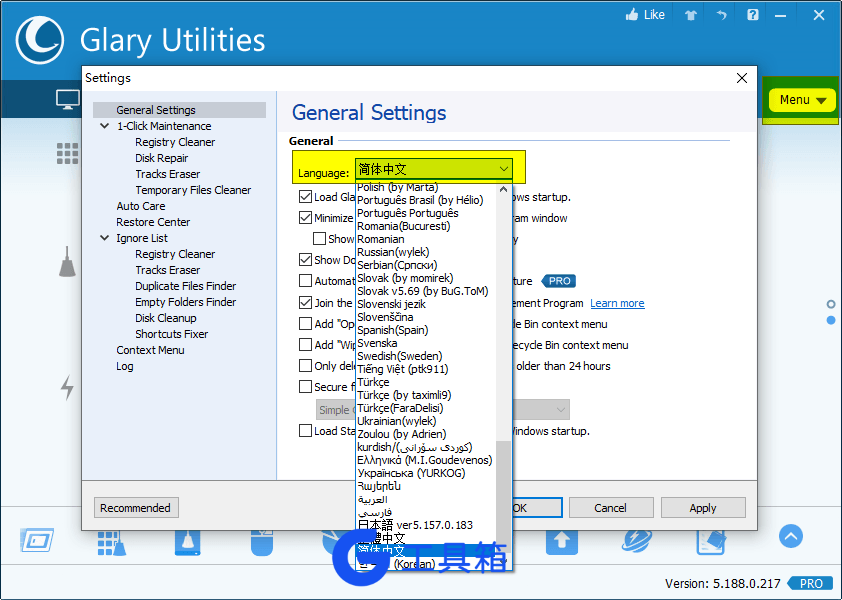Image resolution: width=842 pixels, height=600 pixels.
Task: Toggle the Load Glary checkbox
Action: click(306, 197)
